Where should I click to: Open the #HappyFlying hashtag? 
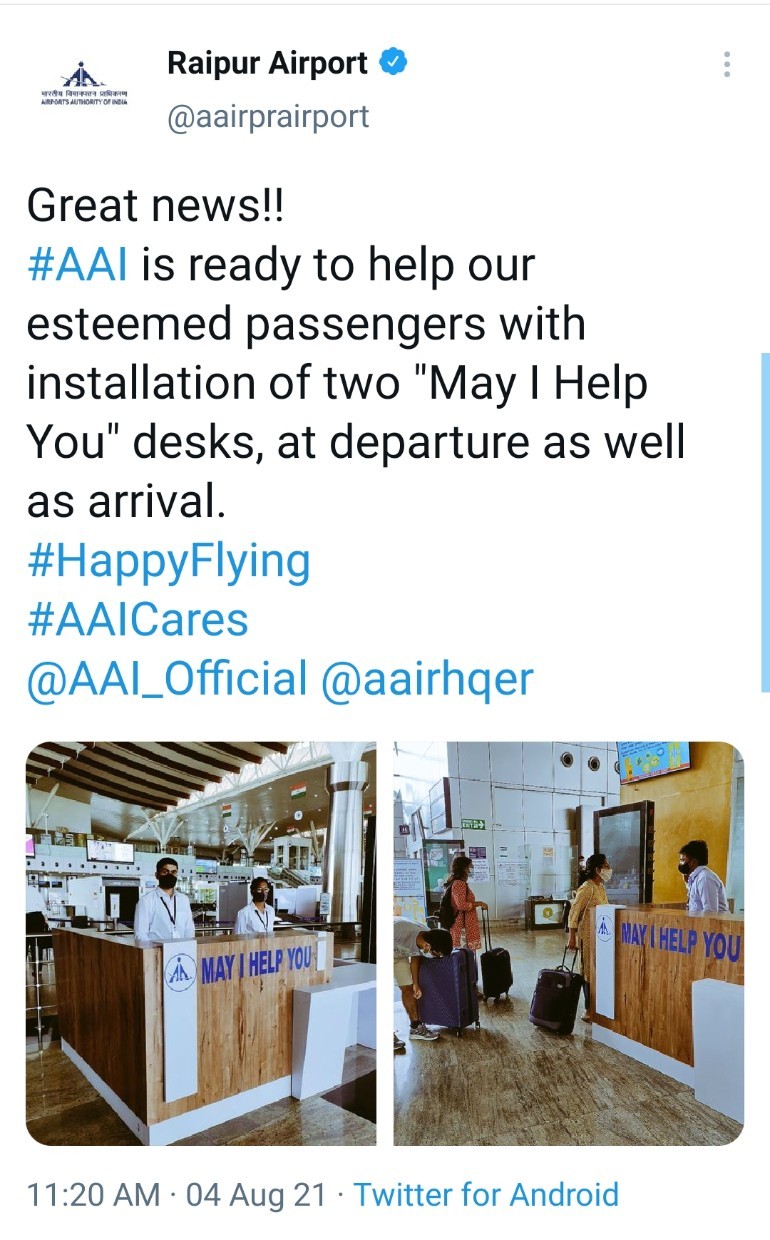[169, 562]
